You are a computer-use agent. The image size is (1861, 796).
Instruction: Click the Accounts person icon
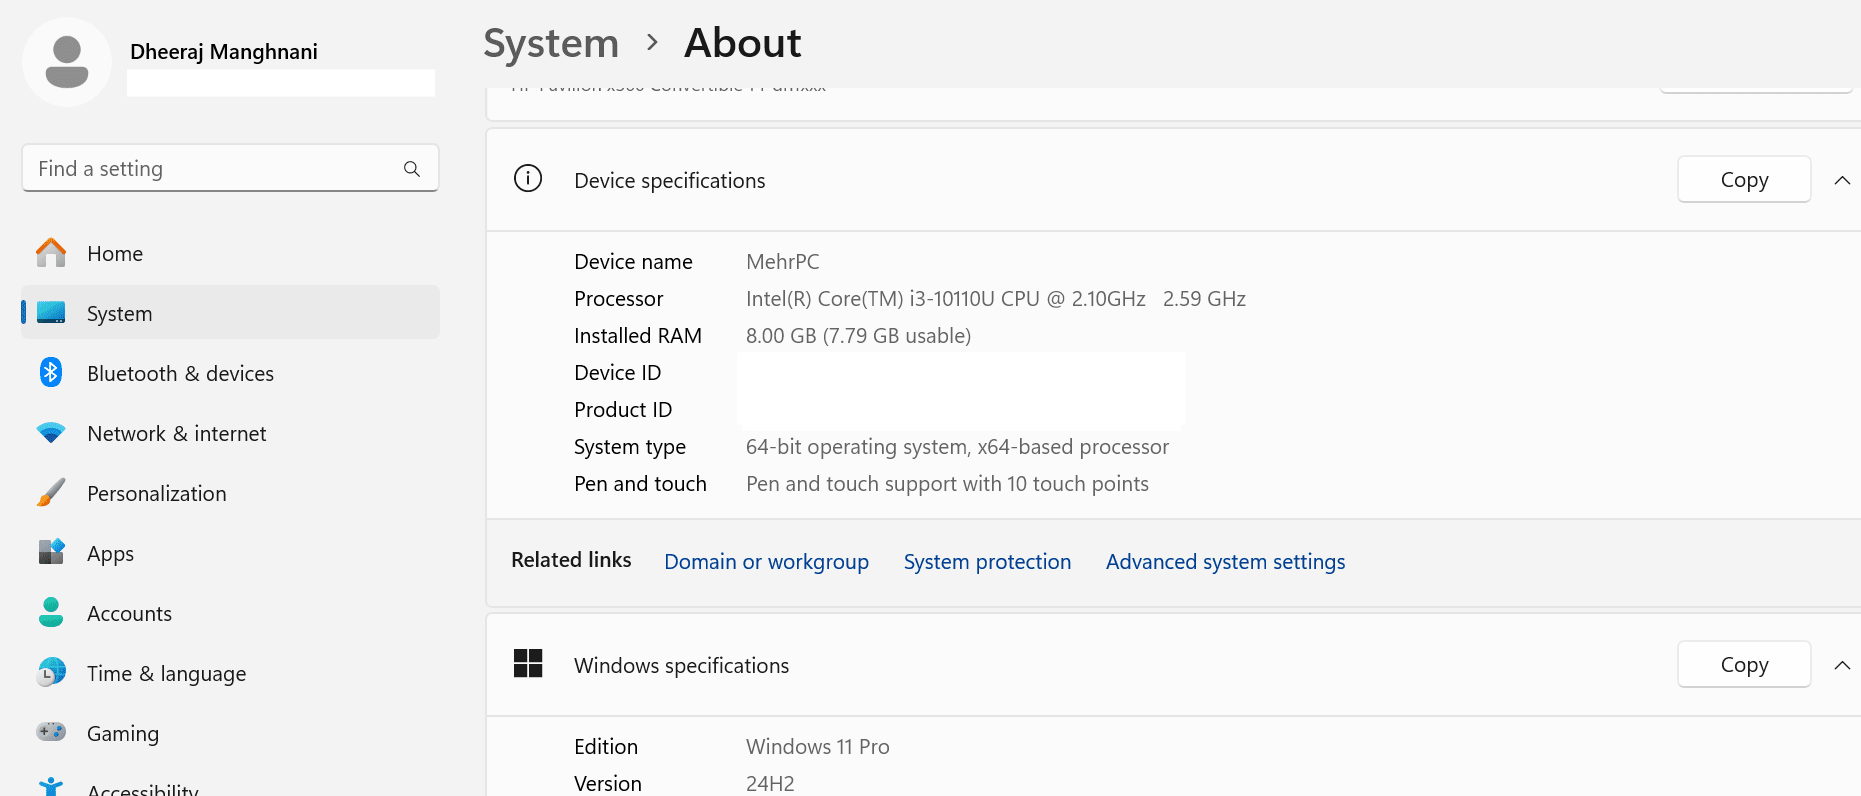tap(51, 613)
